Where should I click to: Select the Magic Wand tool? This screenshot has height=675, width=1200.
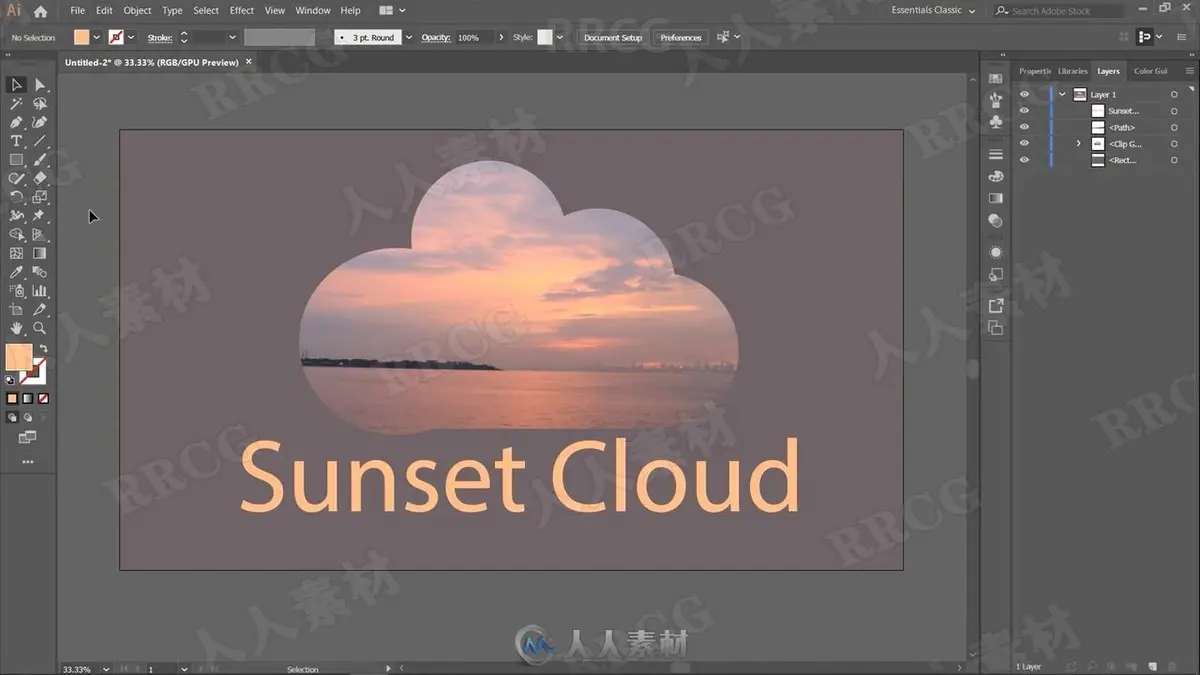17,104
